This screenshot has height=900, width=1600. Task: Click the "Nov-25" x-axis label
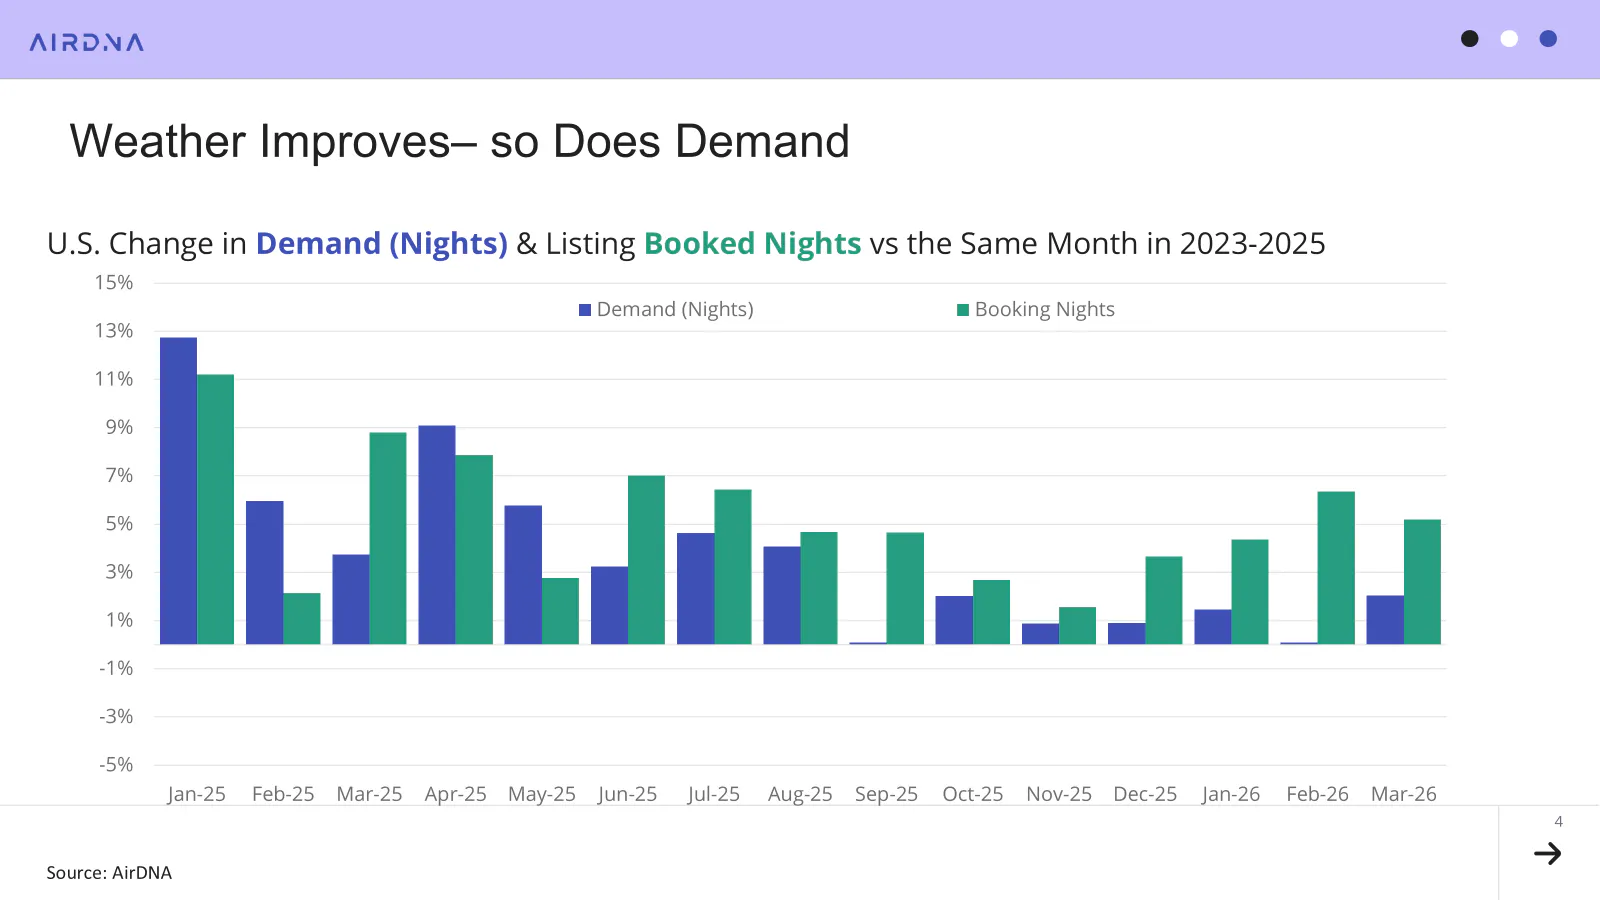click(x=1059, y=794)
